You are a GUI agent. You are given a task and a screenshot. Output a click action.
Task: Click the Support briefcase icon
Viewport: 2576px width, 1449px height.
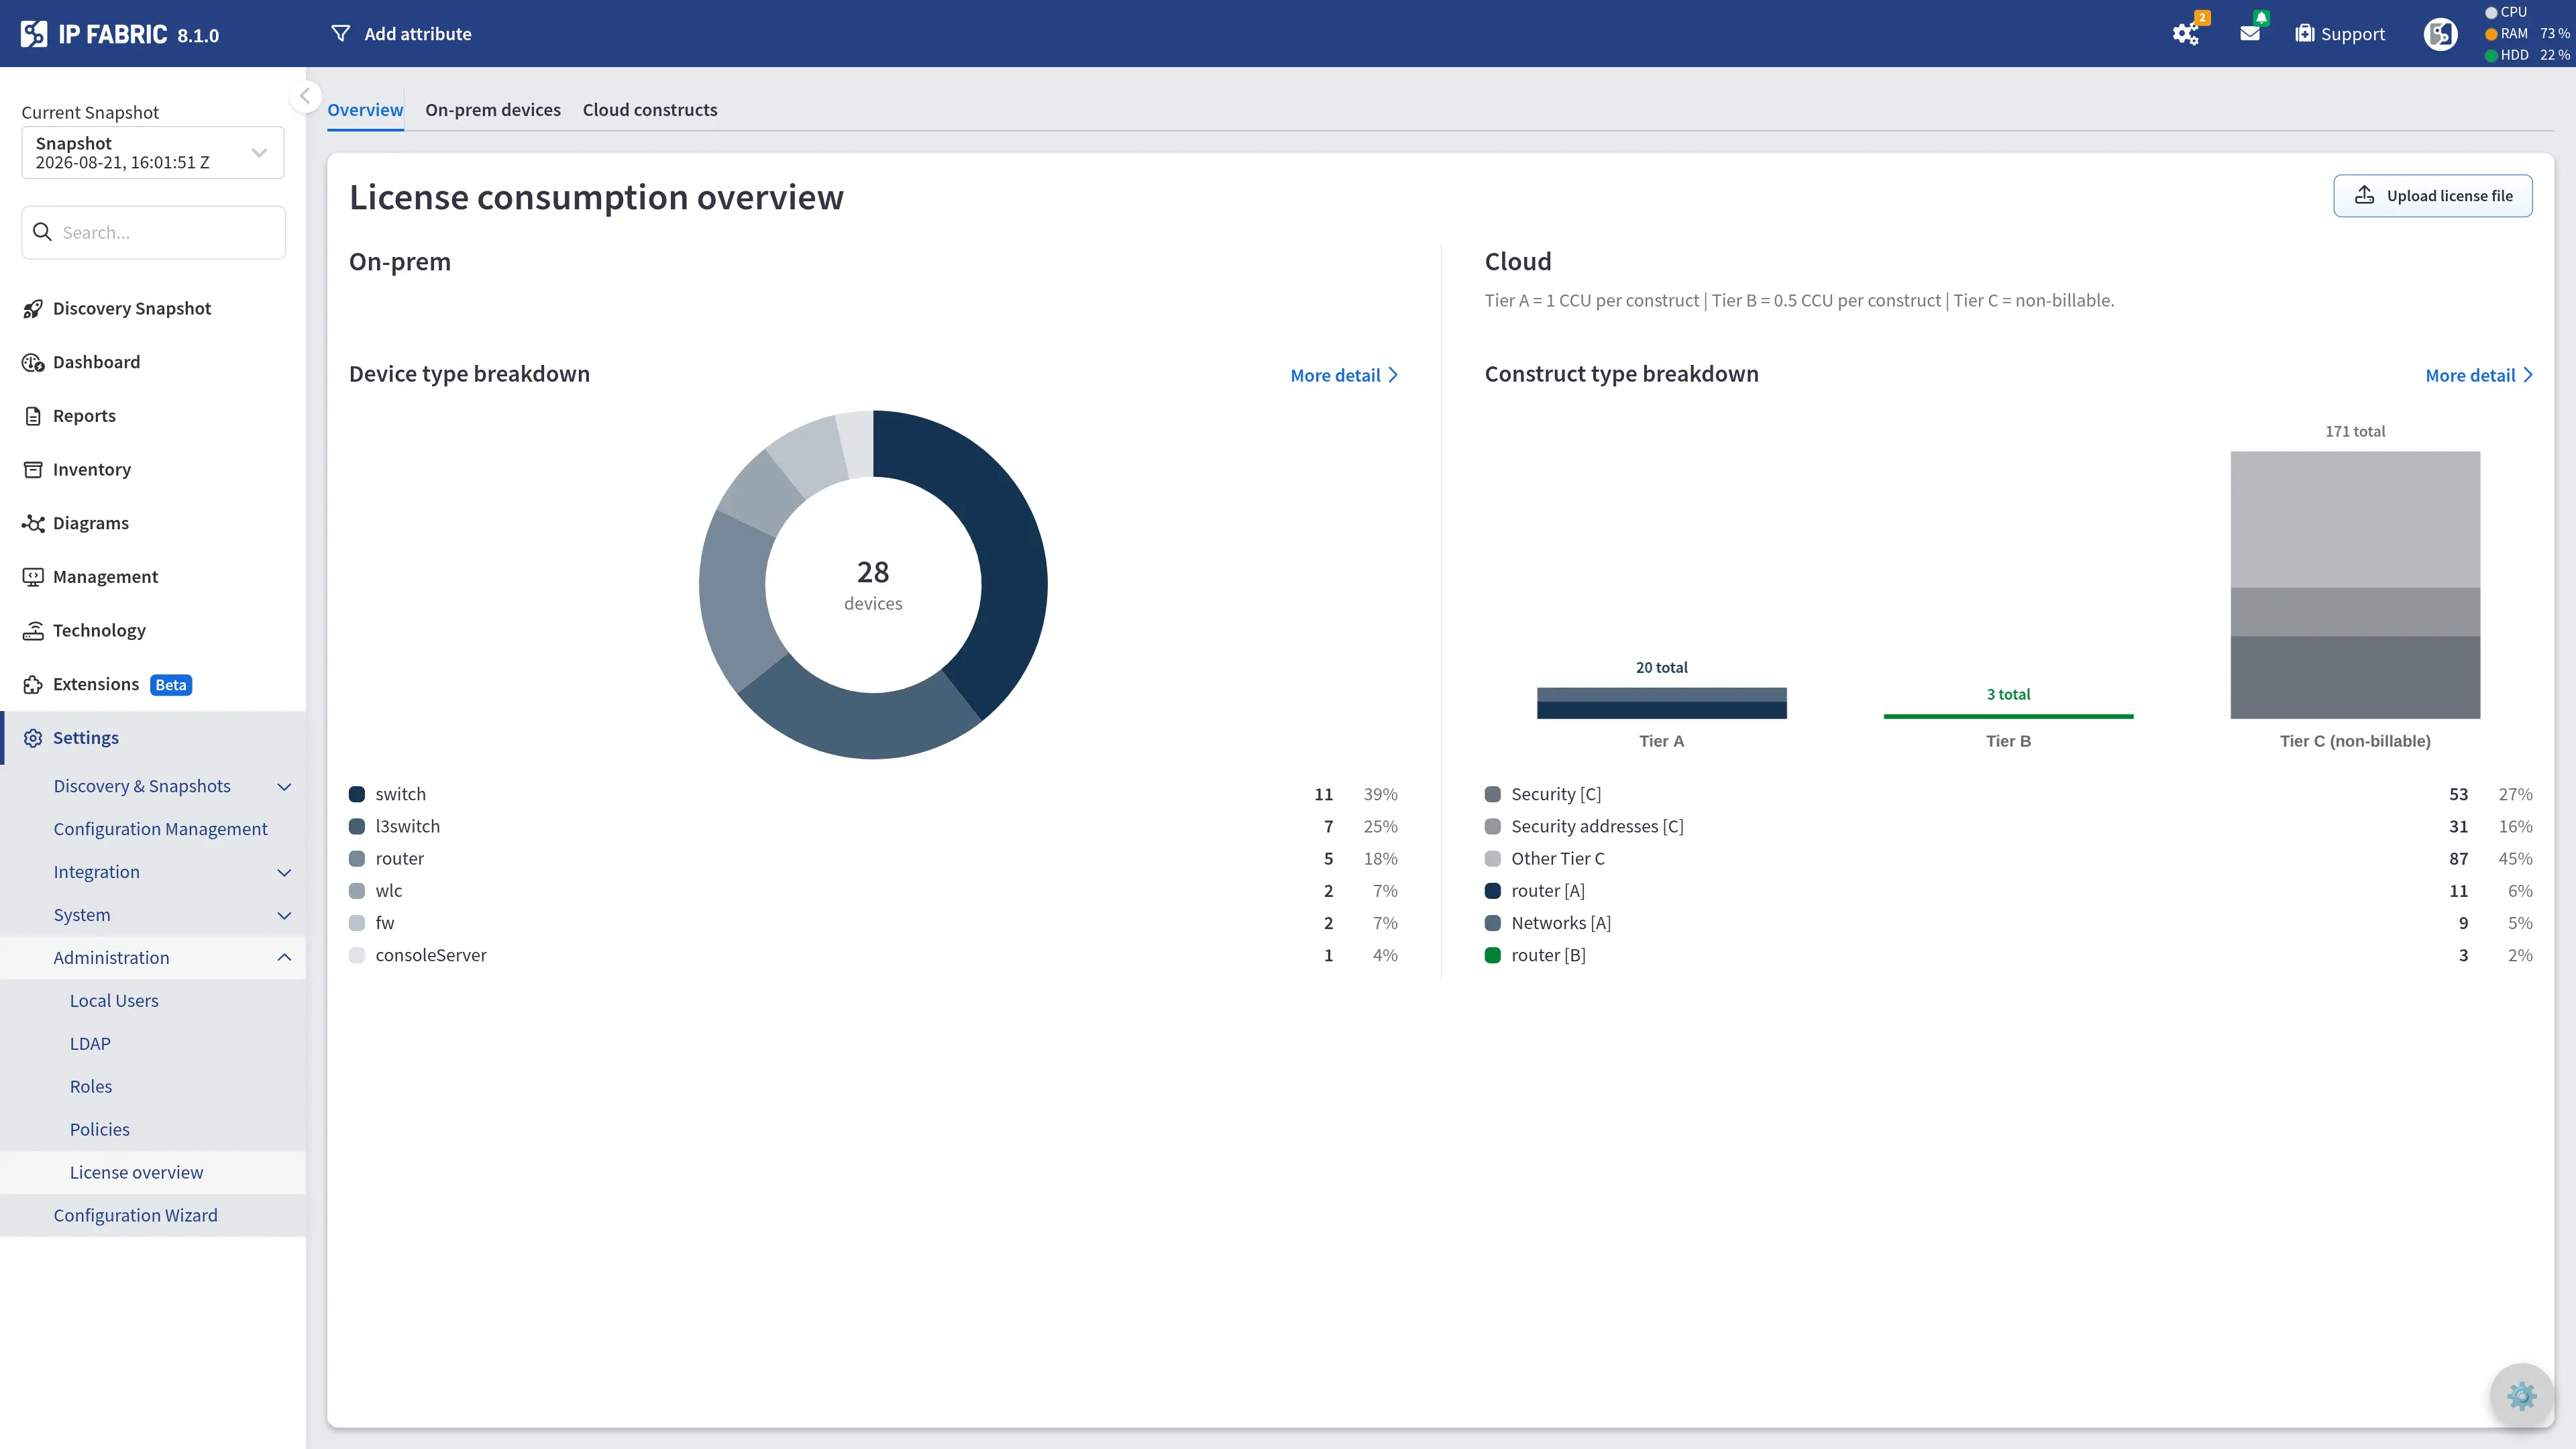click(x=2305, y=34)
